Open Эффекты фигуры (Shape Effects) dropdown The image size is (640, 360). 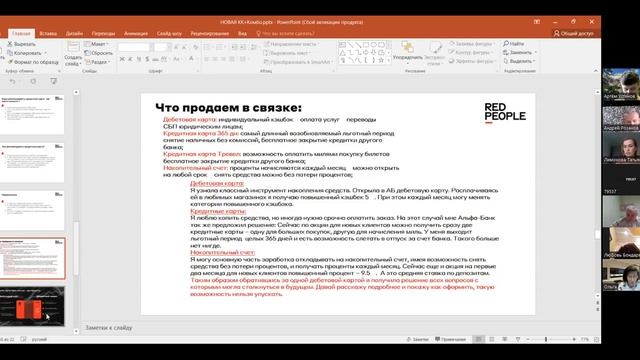pos(471,61)
